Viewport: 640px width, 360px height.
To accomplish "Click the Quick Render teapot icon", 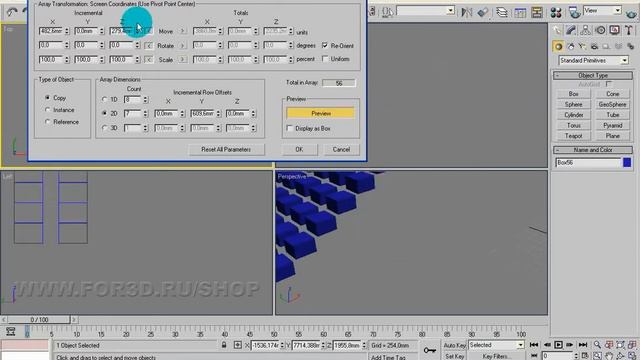I will coord(632,13).
